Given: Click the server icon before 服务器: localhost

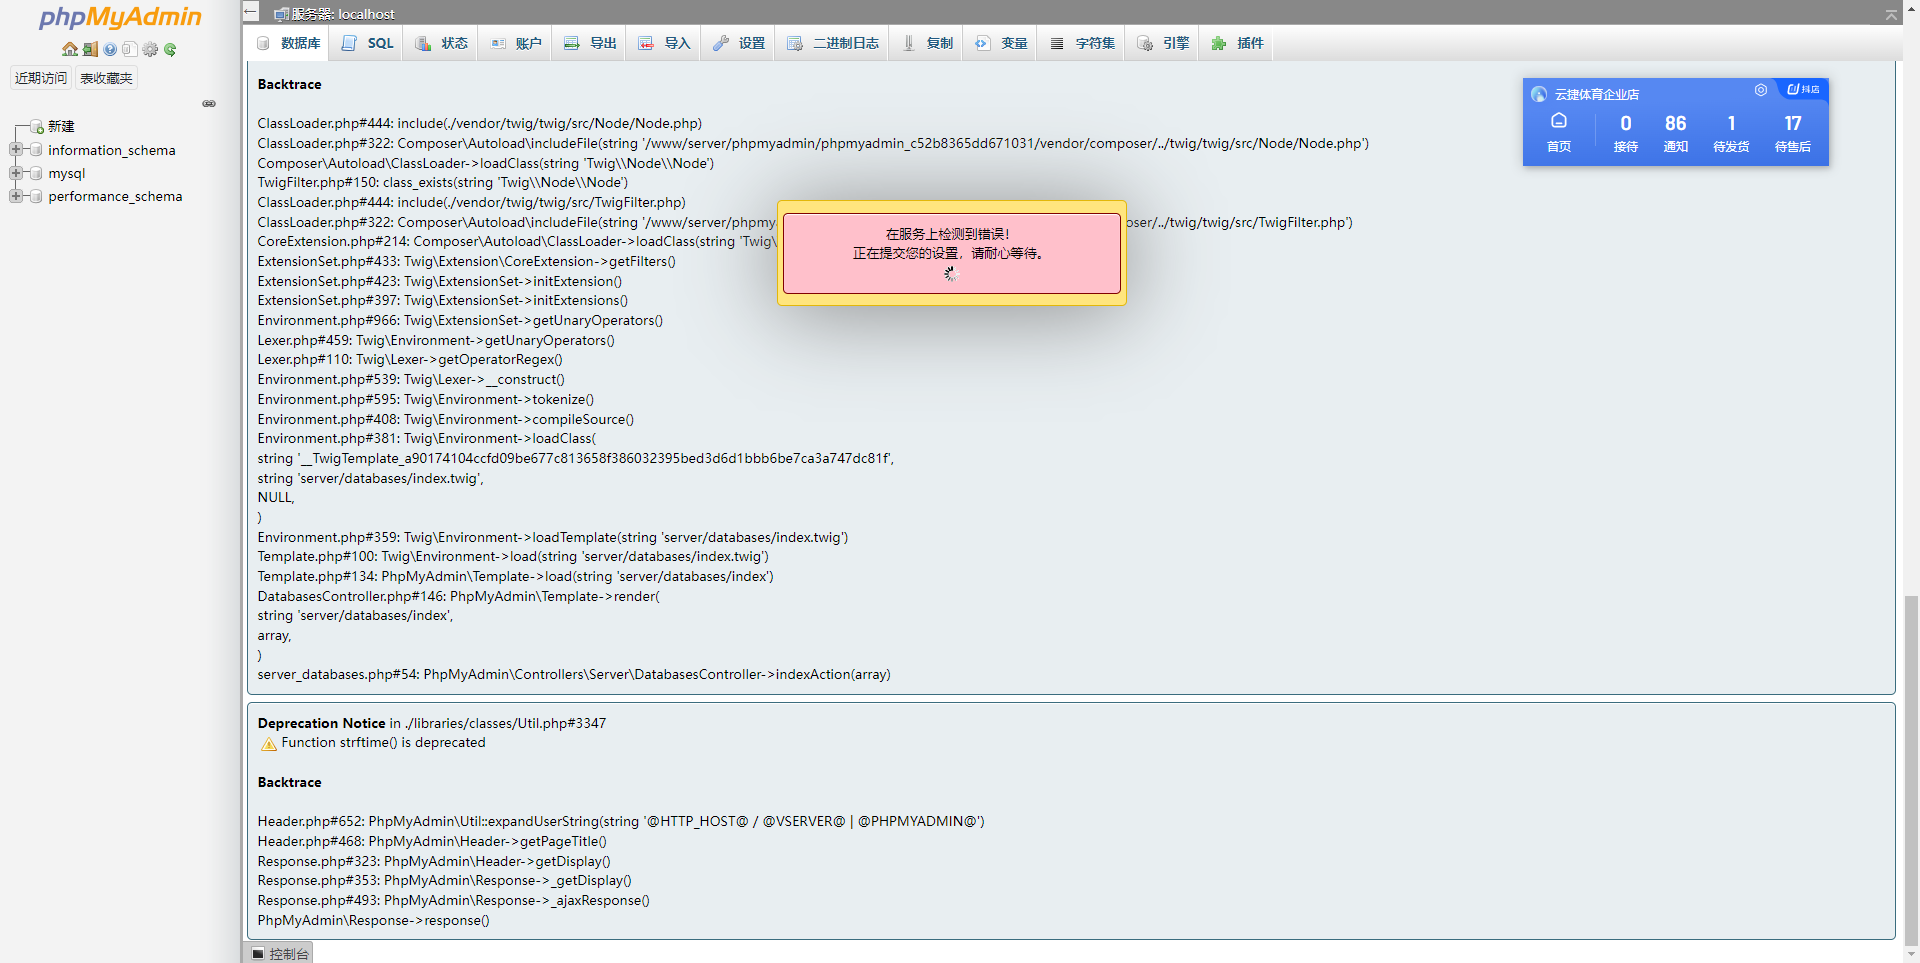Looking at the screenshot, I should point(281,14).
